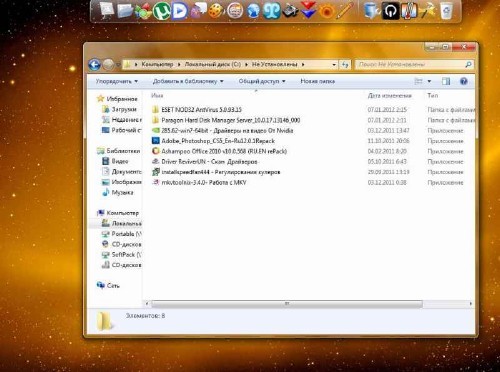Open the purple chat bubble dock icon
Screen dimensions: 500x372
tap(199, 11)
